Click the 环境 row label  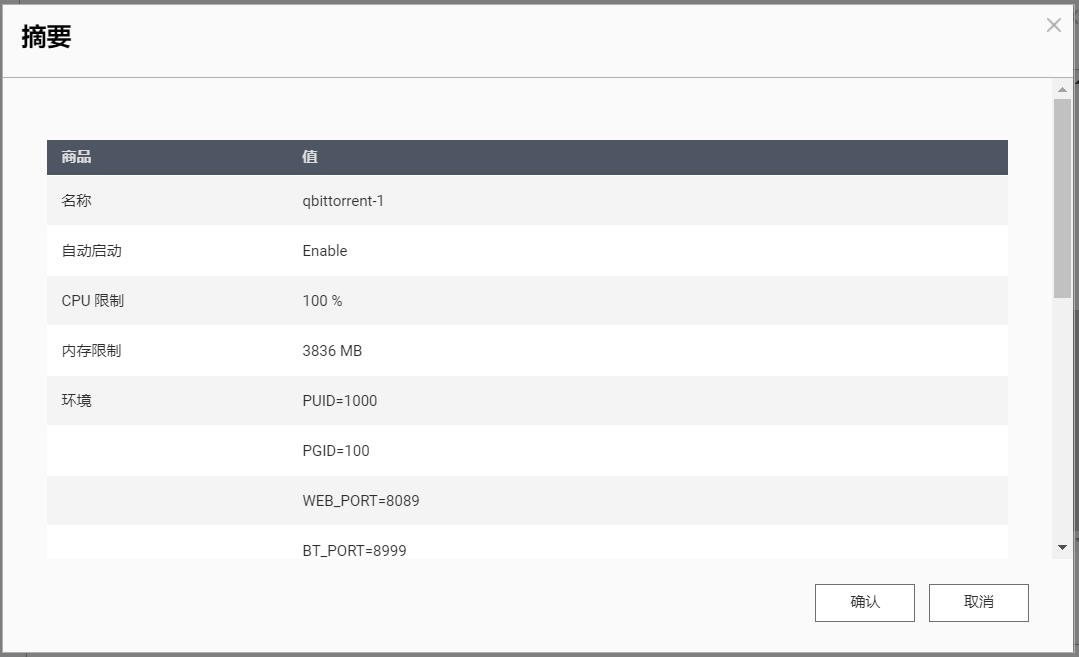coord(76,401)
